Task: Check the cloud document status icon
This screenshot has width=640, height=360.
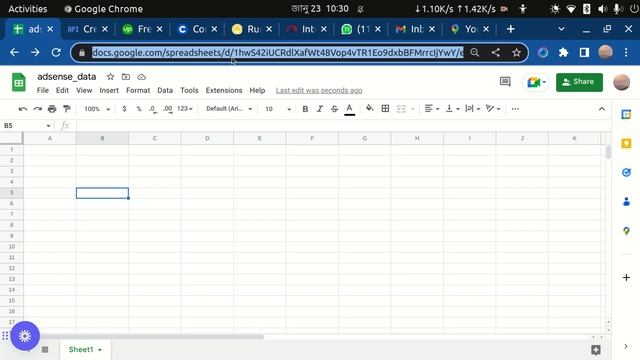Action: tap(141, 77)
